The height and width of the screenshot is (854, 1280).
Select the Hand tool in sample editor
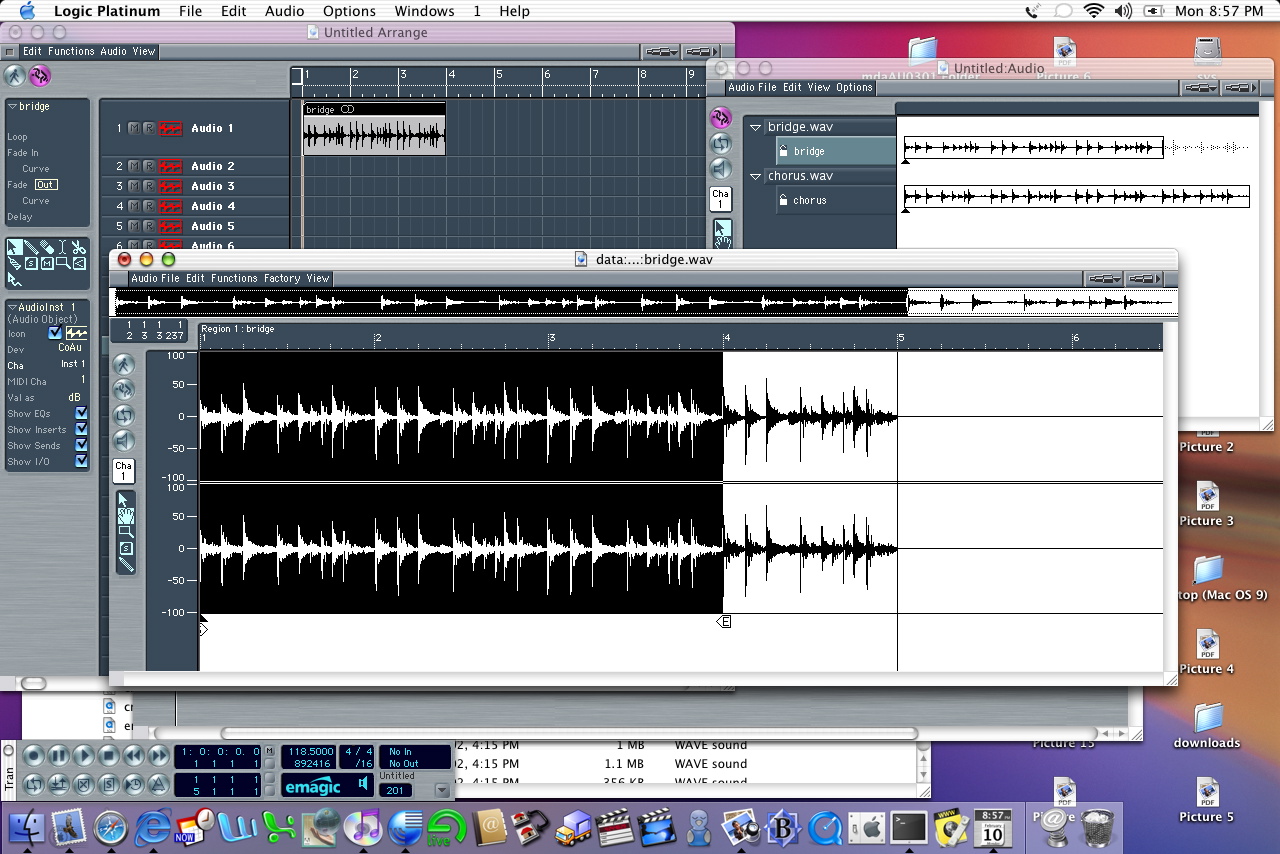click(x=125, y=516)
